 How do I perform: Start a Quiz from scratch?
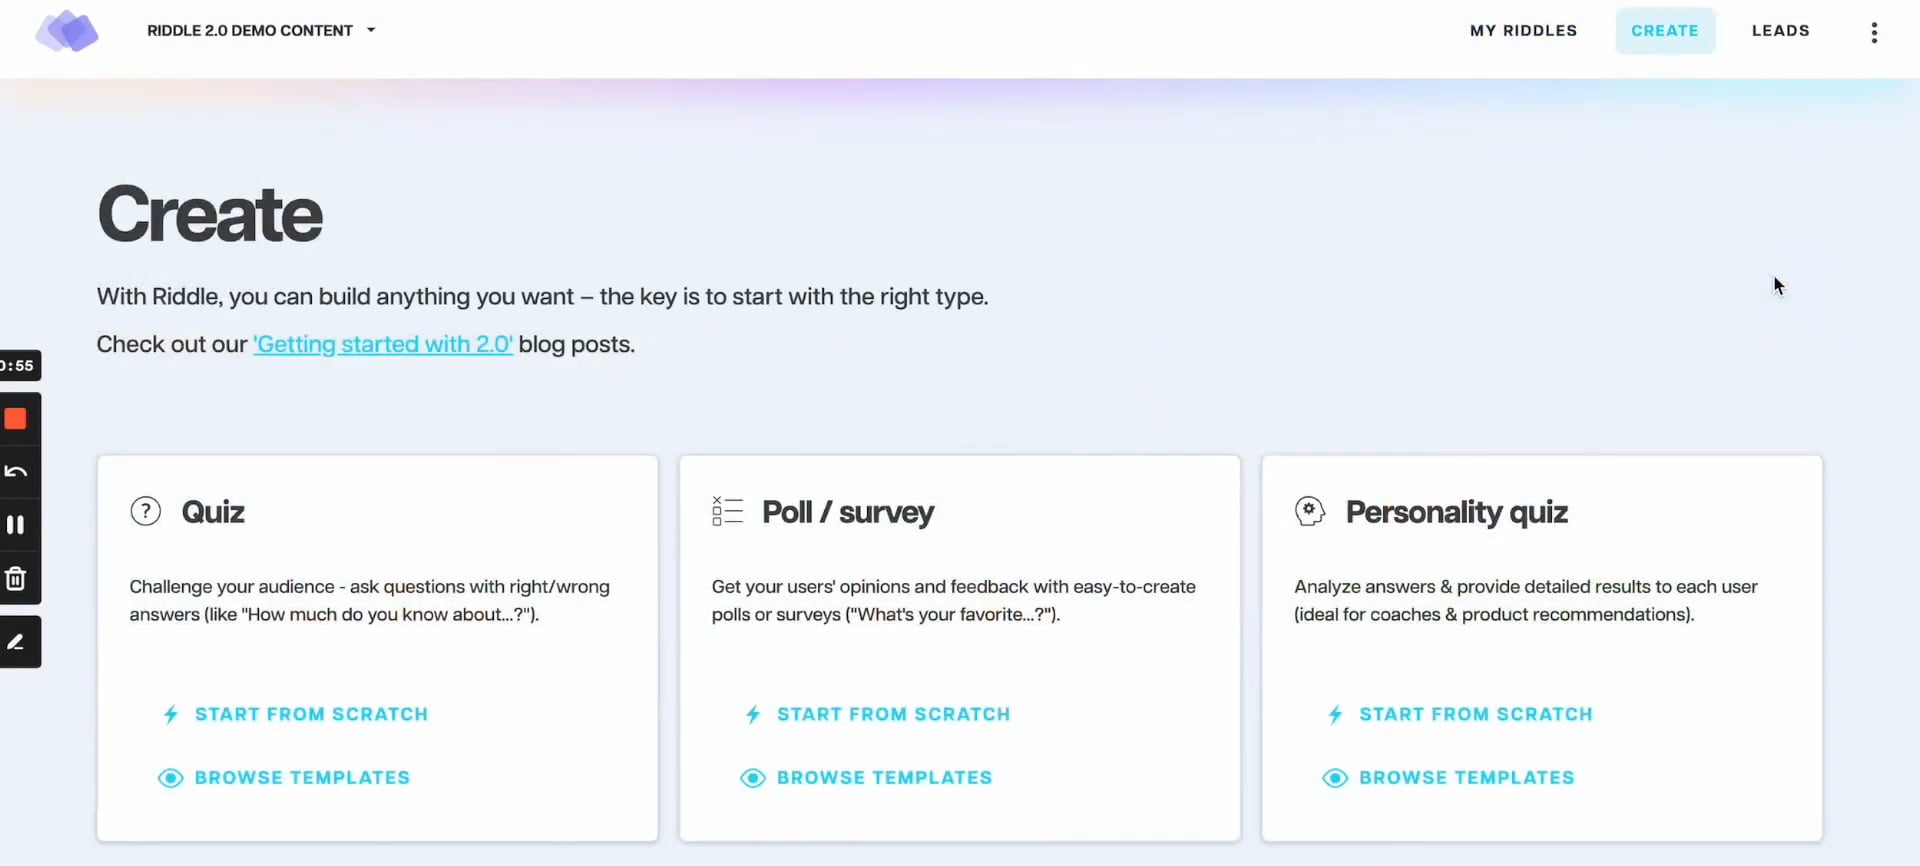[x=295, y=714]
